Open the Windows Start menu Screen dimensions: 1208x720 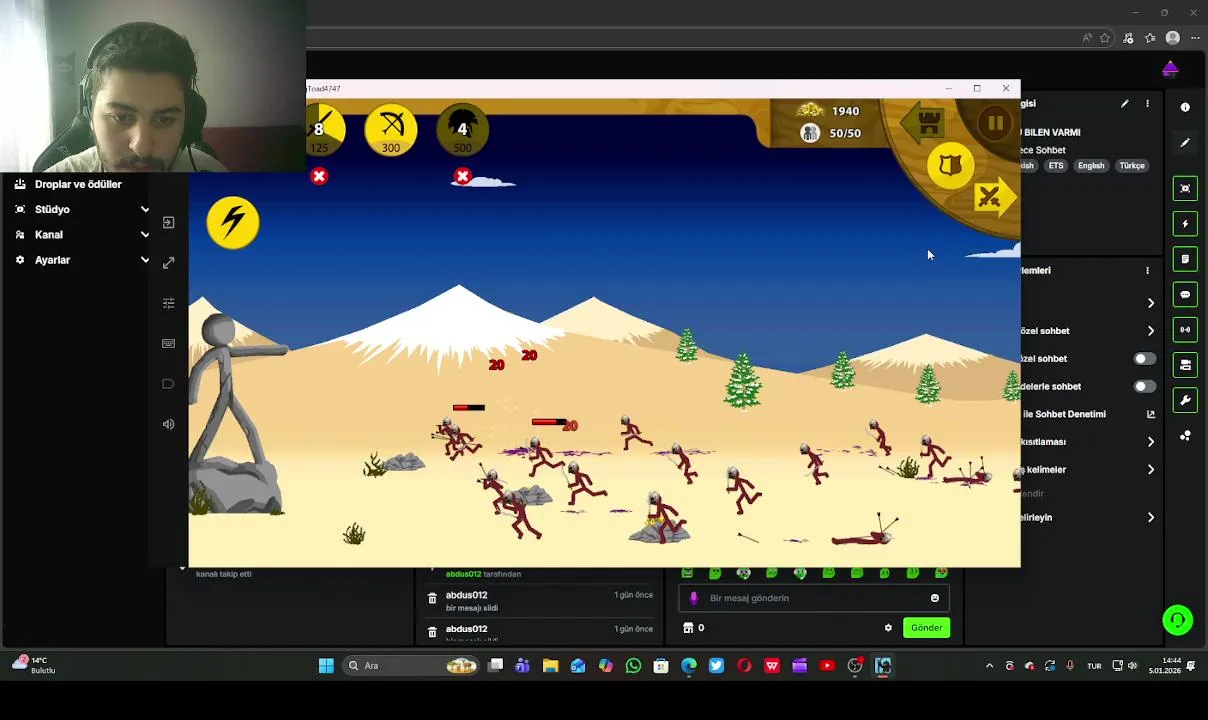[326, 665]
